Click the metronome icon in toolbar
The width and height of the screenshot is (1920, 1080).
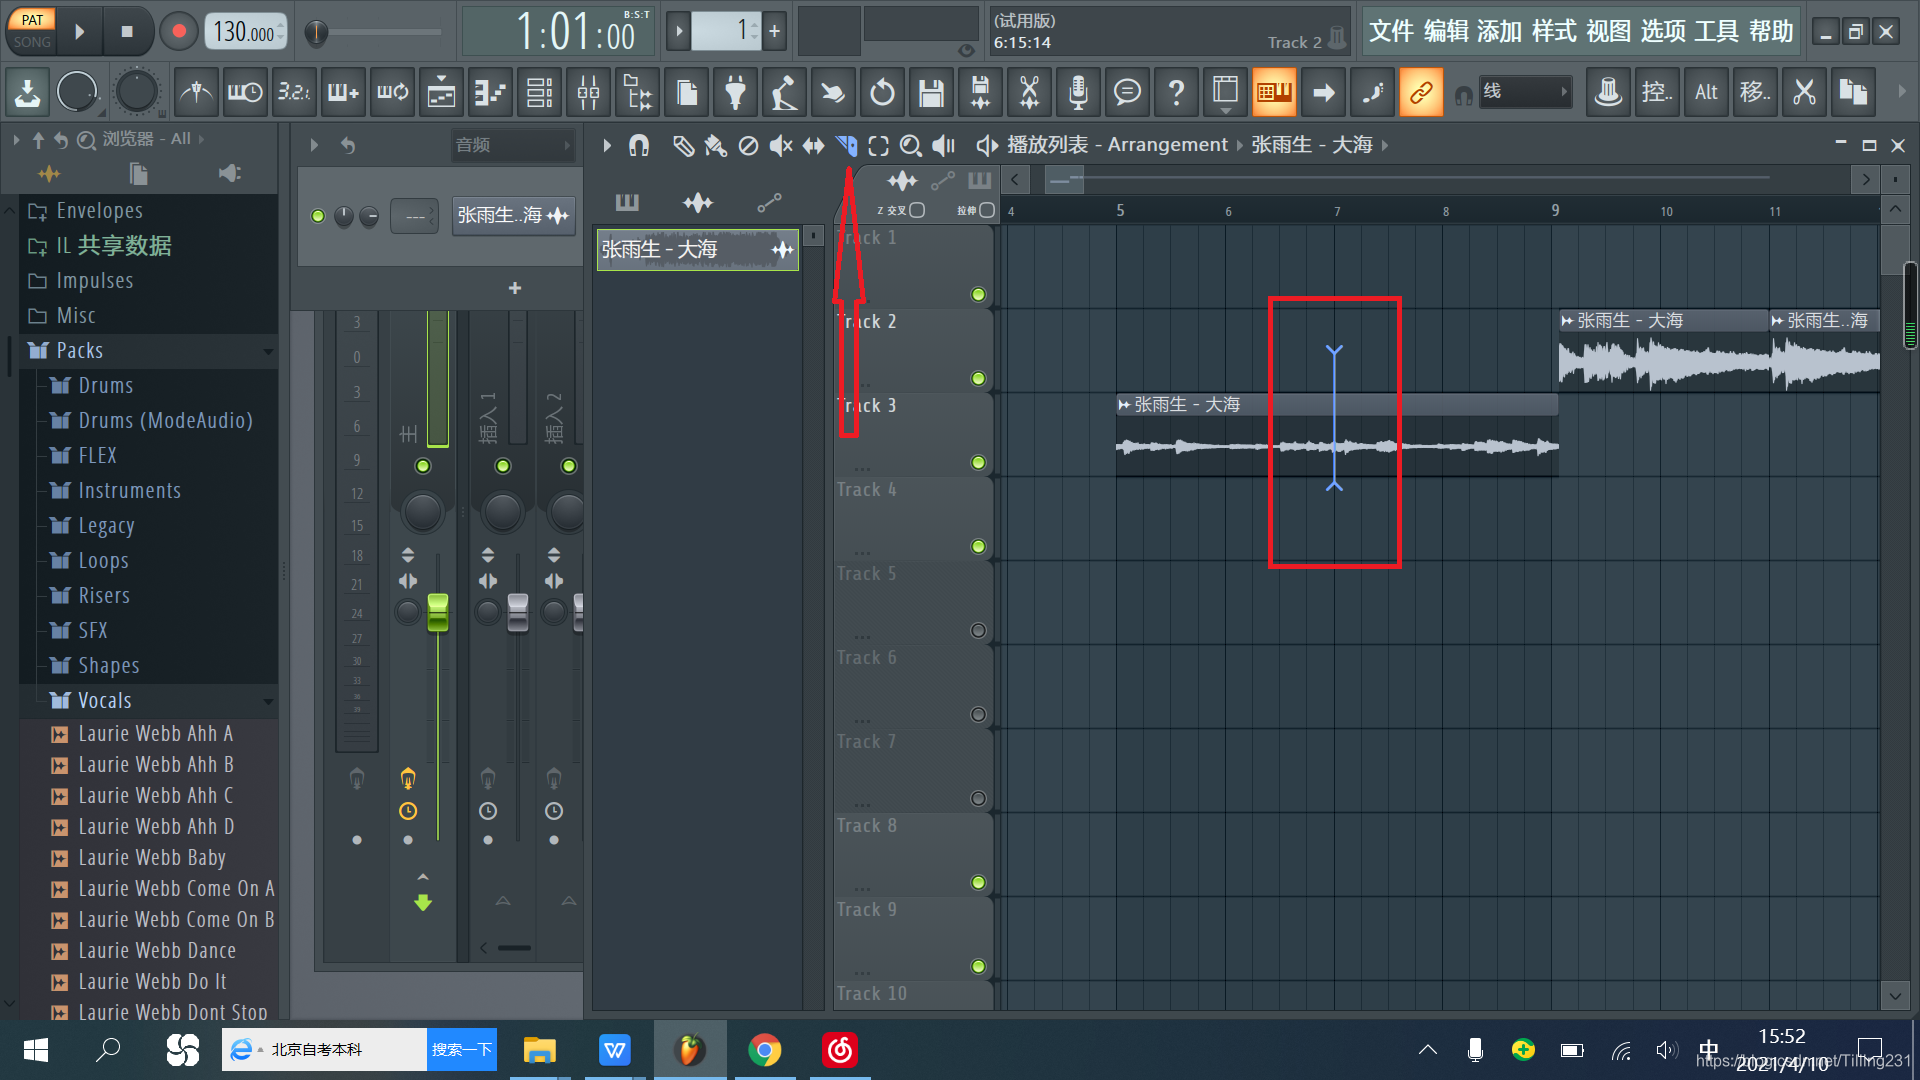[x=196, y=93]
